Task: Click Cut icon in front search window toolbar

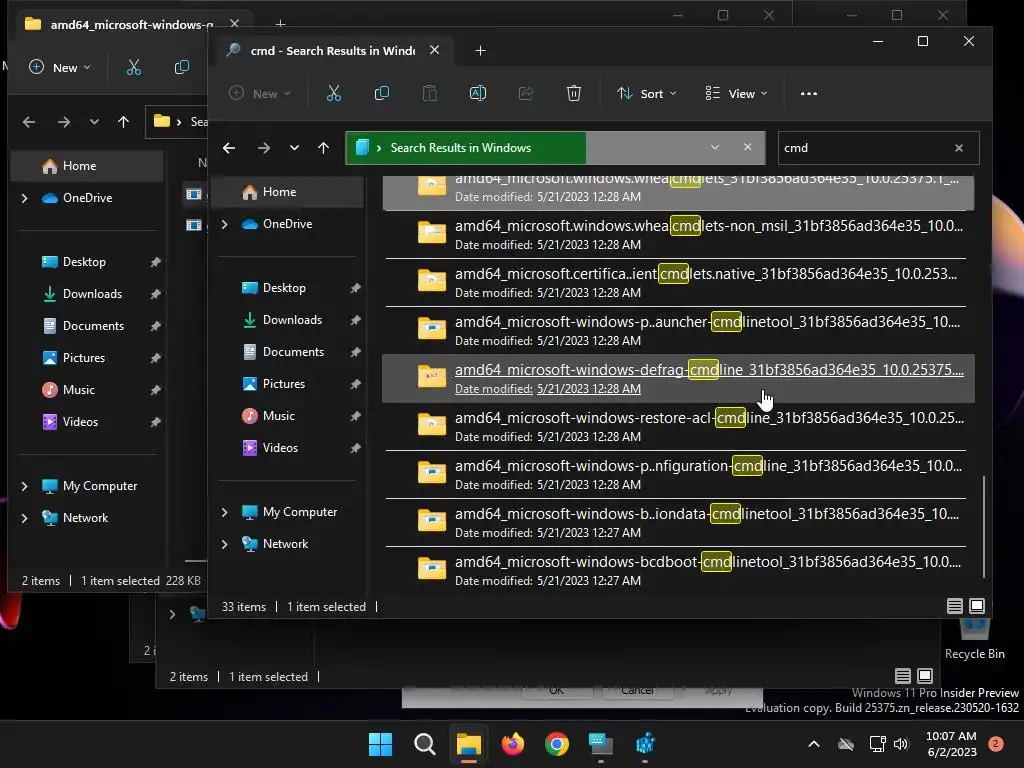Action: pos(334,93)
